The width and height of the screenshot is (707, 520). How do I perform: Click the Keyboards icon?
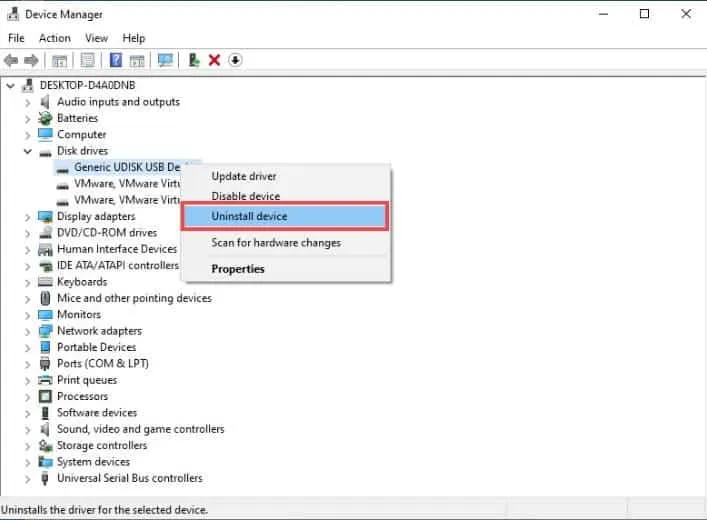pos(45,282)
